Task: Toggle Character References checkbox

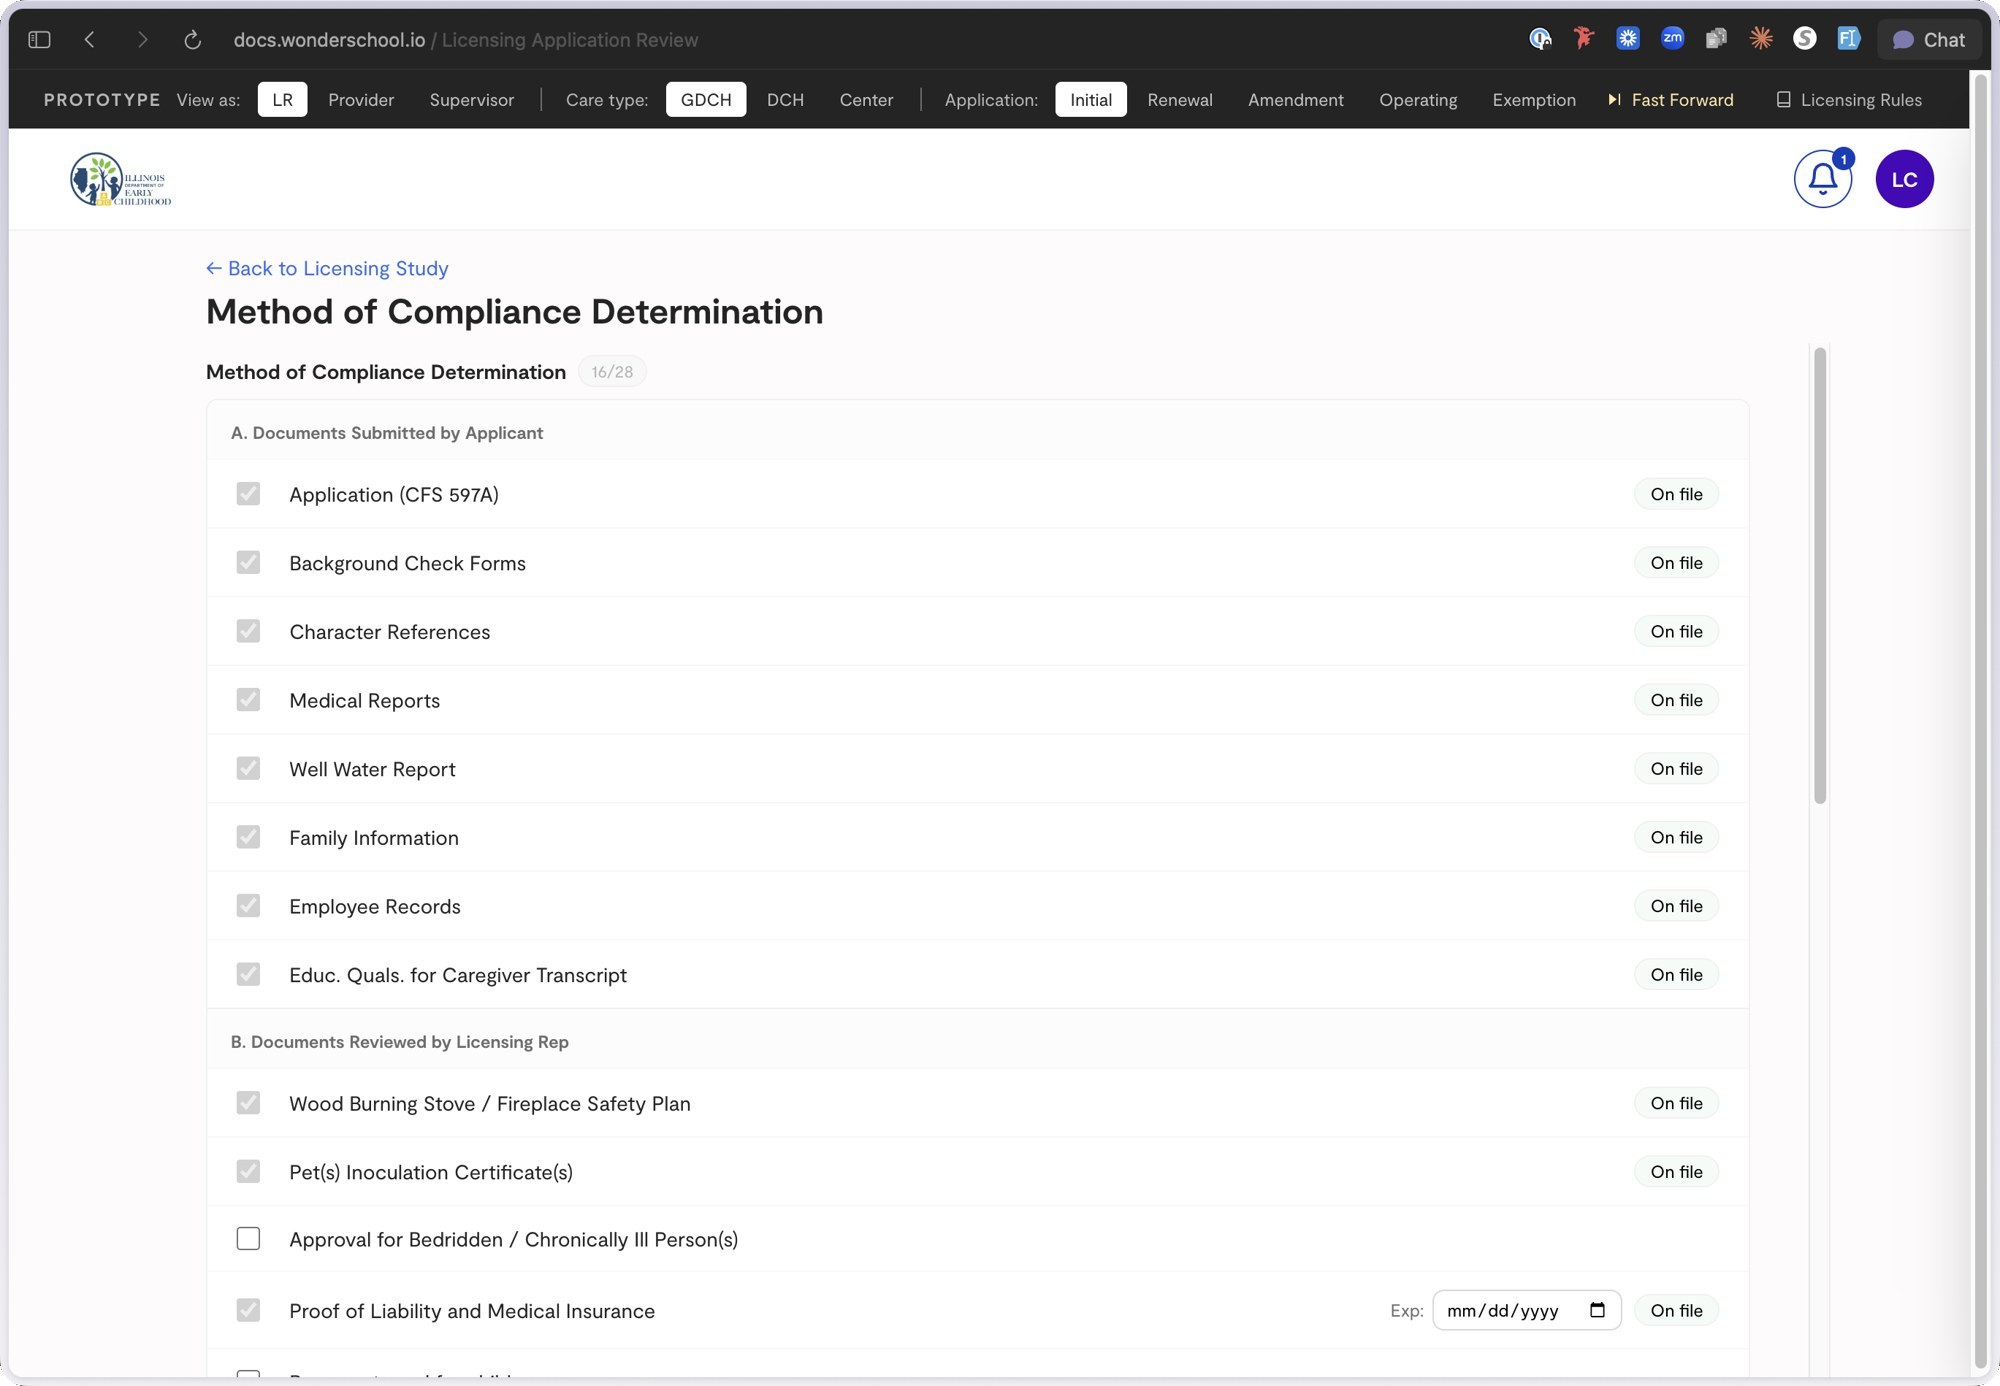Action: [248, 631]
